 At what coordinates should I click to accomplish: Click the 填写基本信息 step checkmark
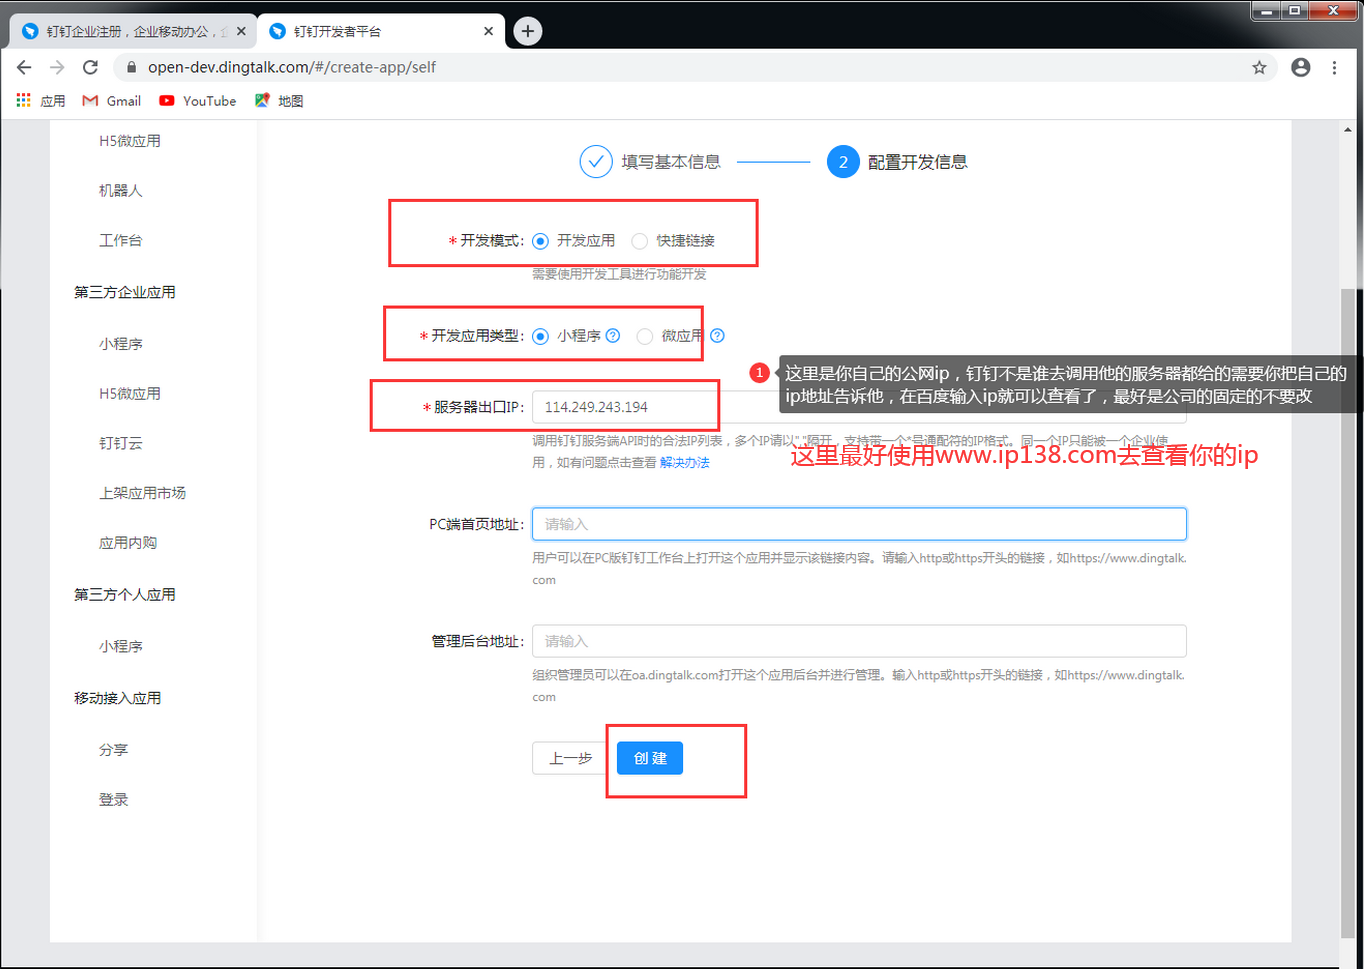596,161
